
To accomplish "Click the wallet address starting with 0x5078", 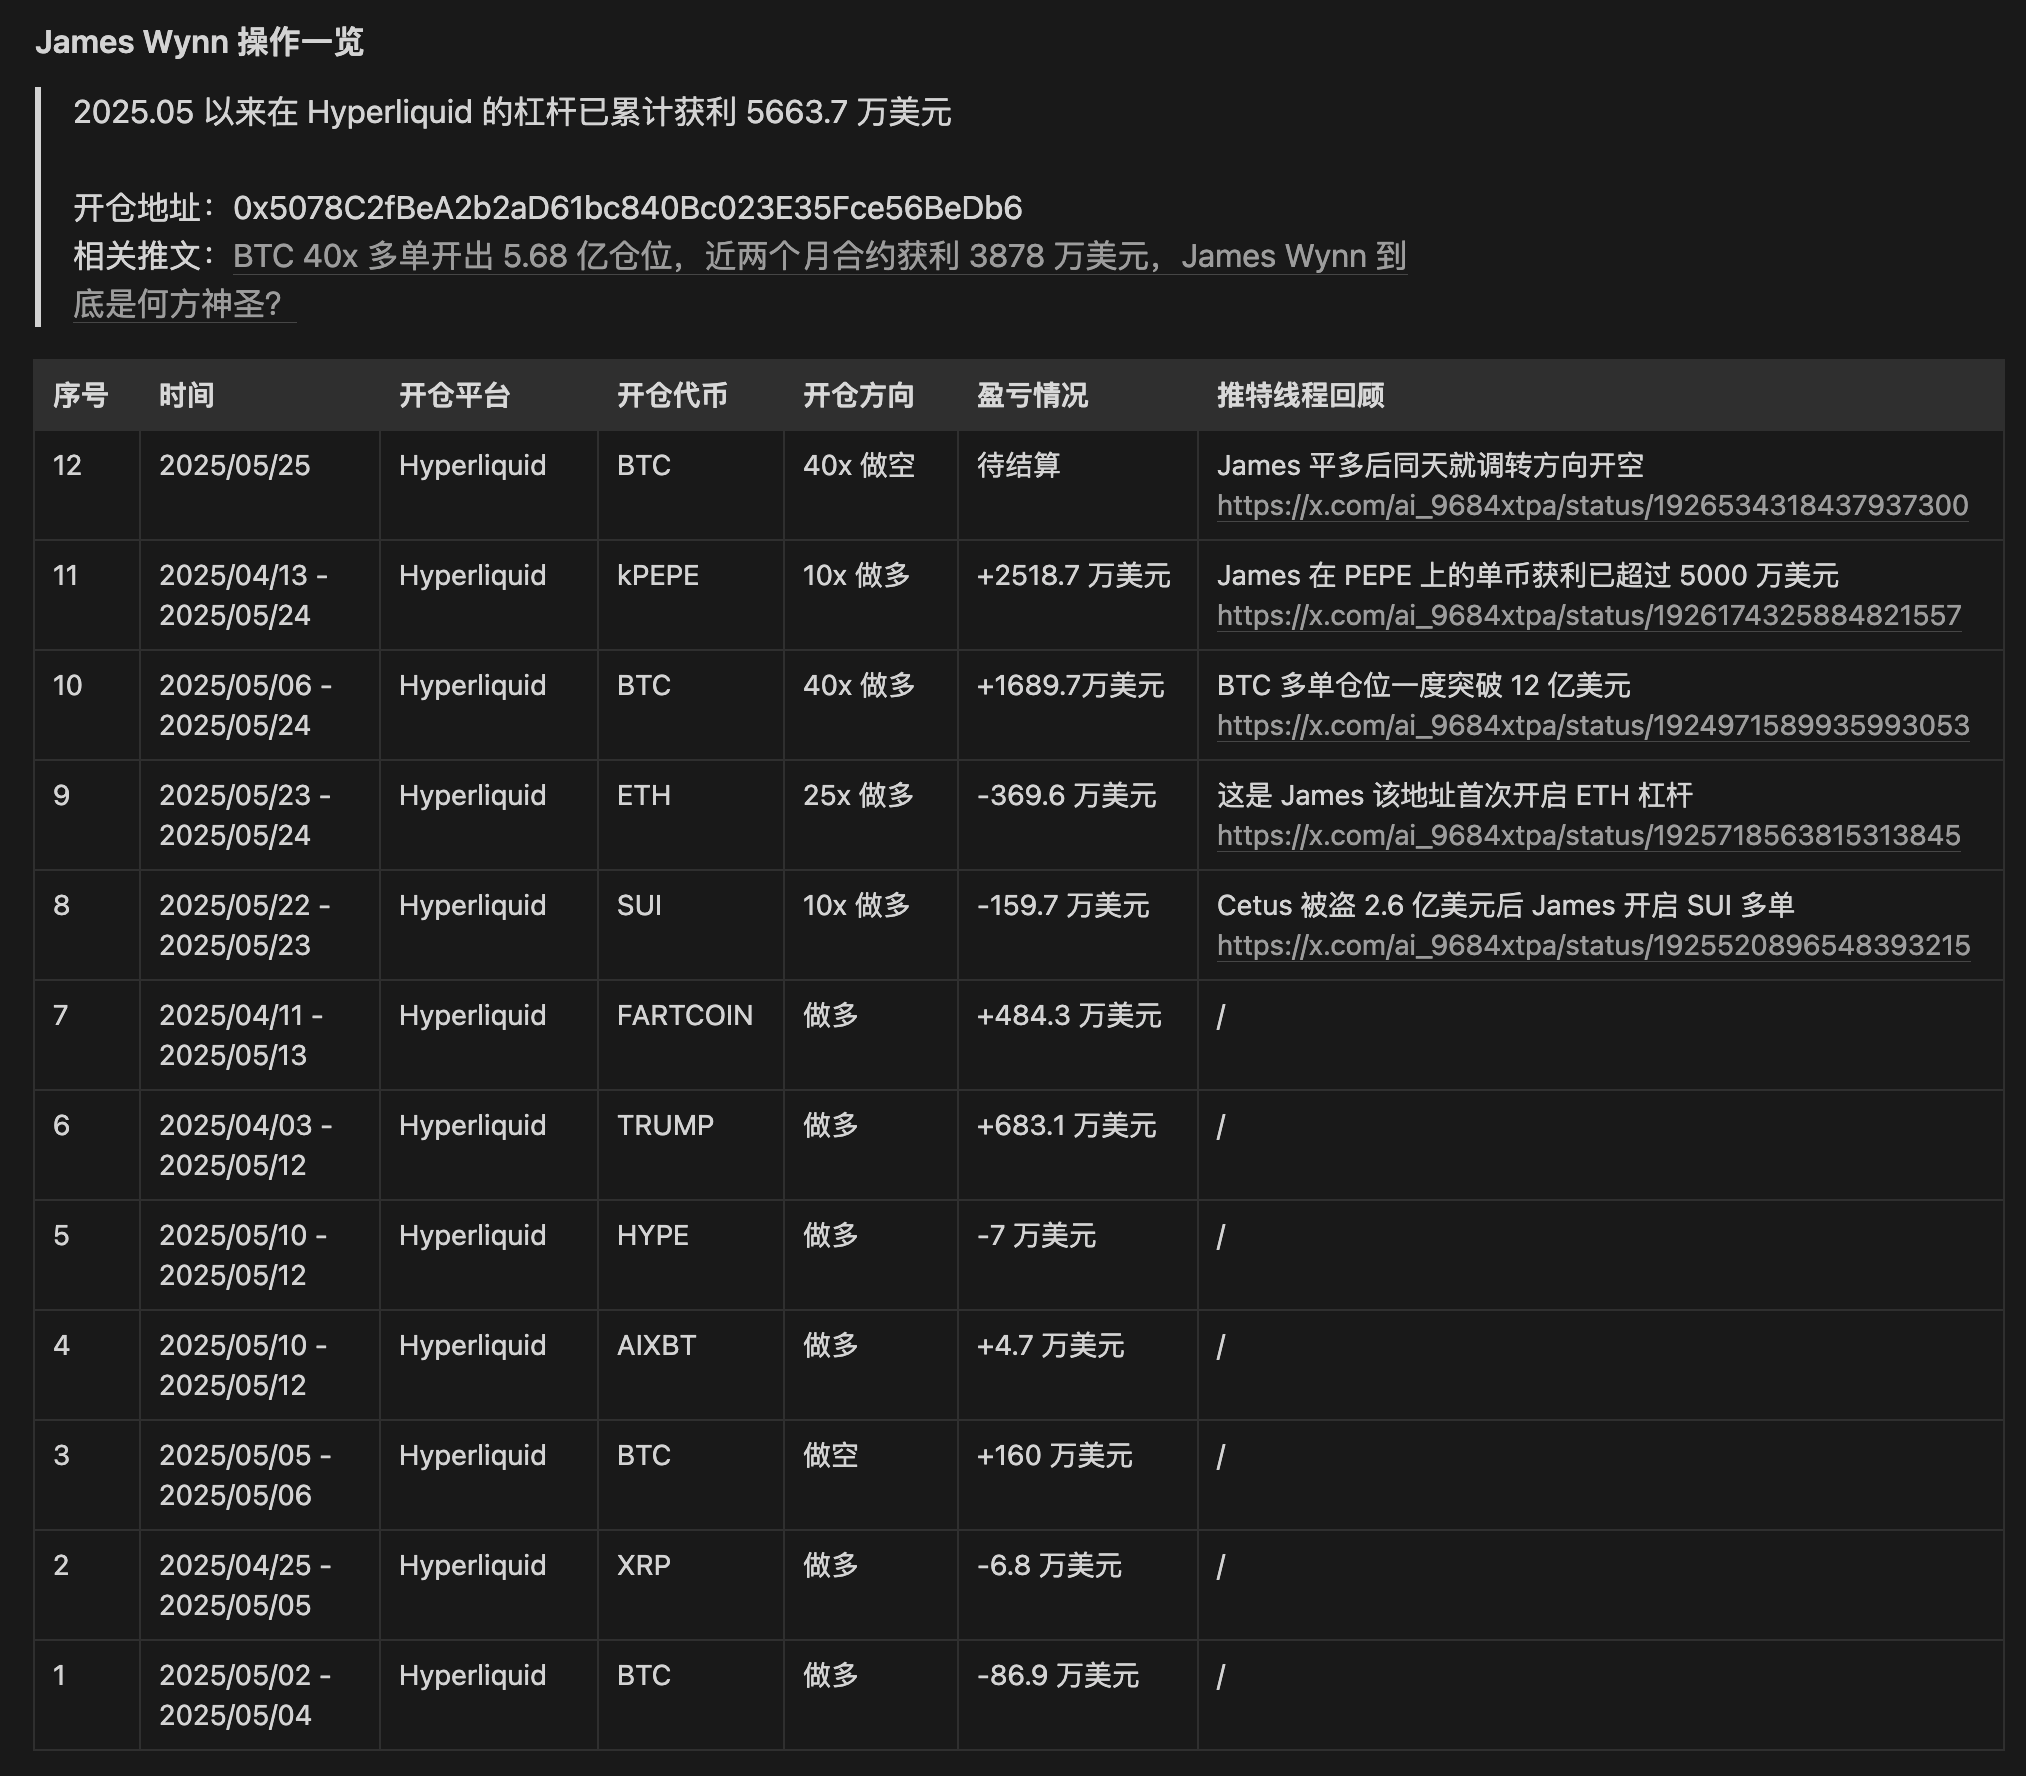I will tap(627, 208).
